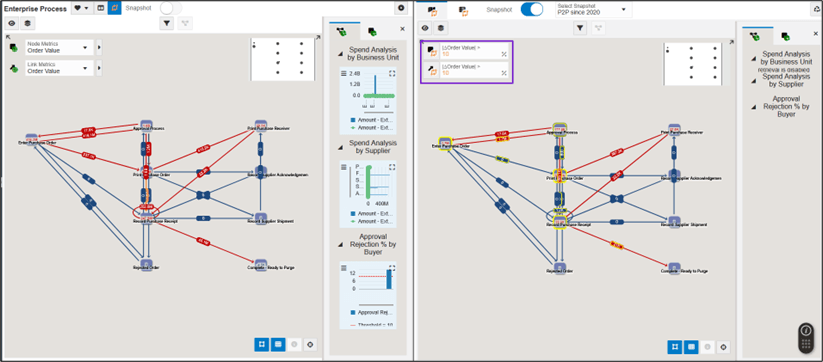Click the side-by-side layout icon in left pane
Image resolution: width=823 pixels, height=362 pixels.
tap(100, 8)
